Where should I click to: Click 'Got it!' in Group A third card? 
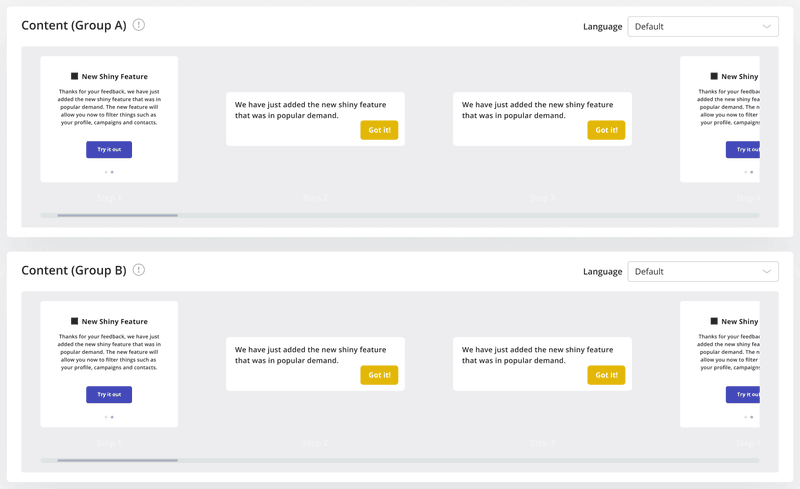pyautogui.click(x=606, y=130)
